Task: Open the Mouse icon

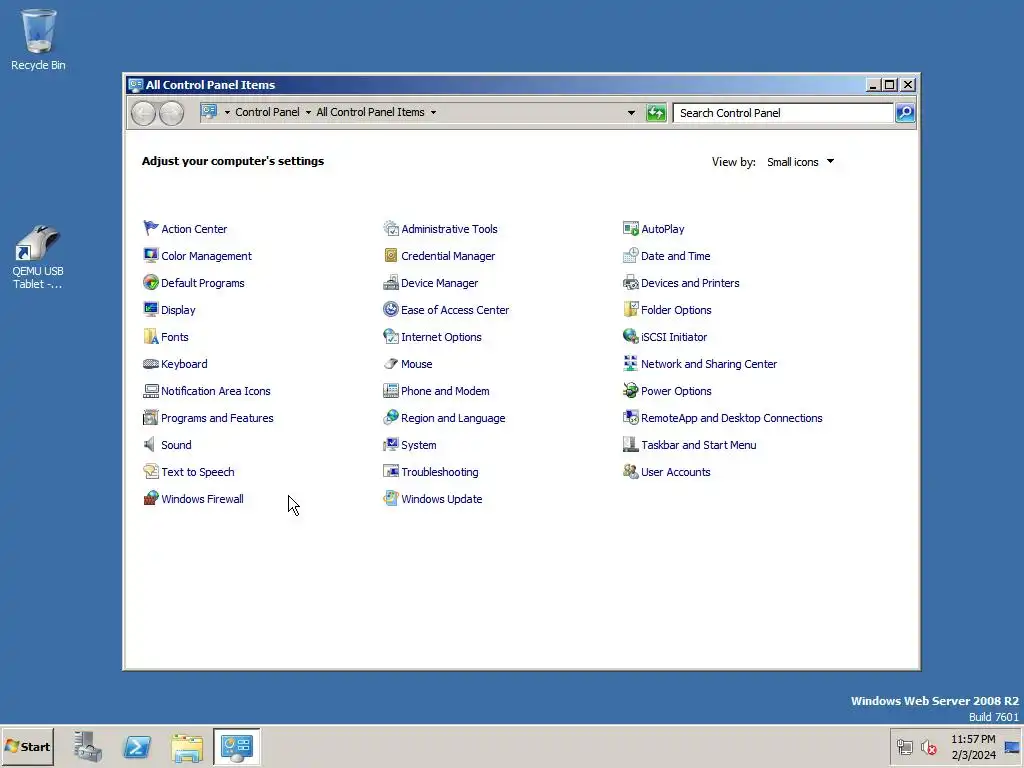Action: pos(391,363)
